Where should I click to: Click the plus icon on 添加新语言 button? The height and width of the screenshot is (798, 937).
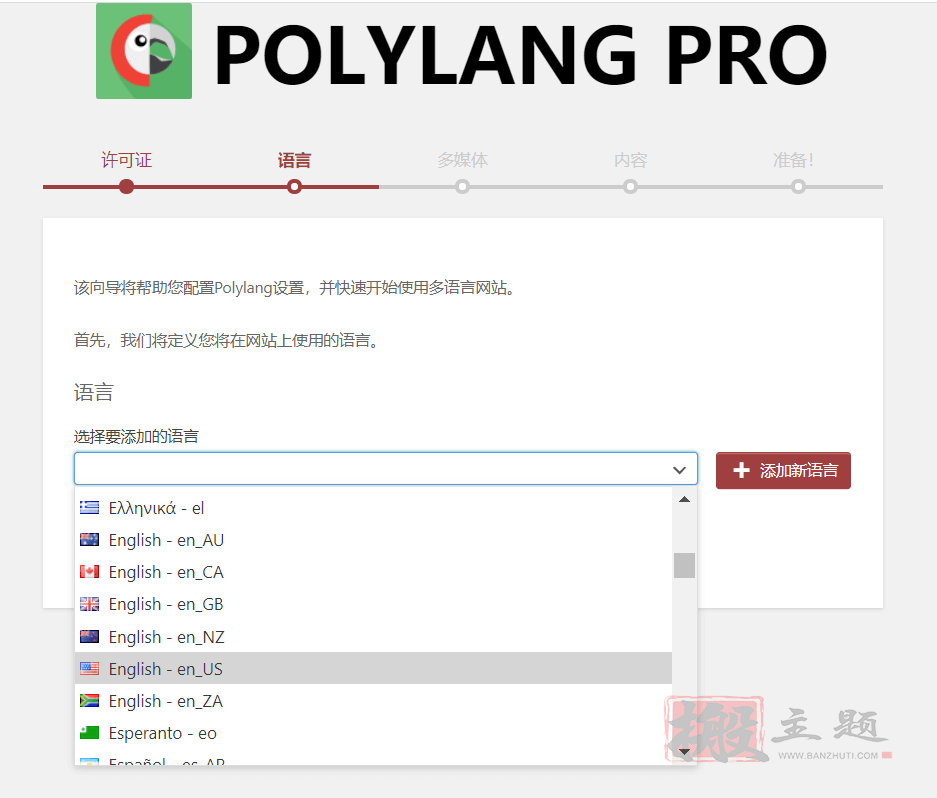tap(741, 470)
